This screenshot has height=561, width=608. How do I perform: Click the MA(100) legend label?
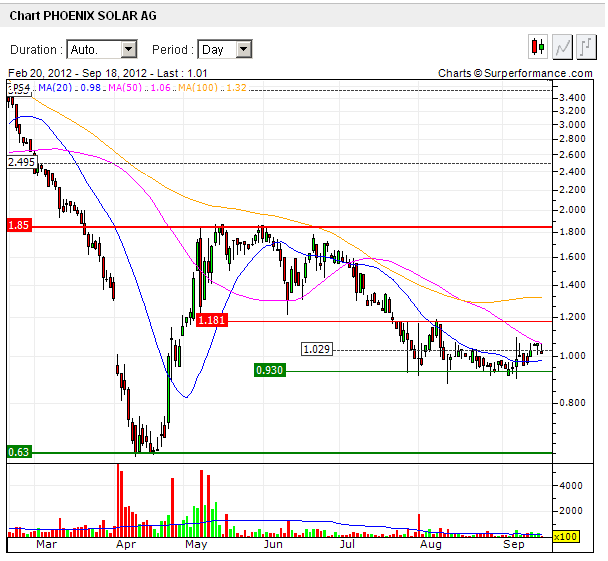click(x=200, y=89)
